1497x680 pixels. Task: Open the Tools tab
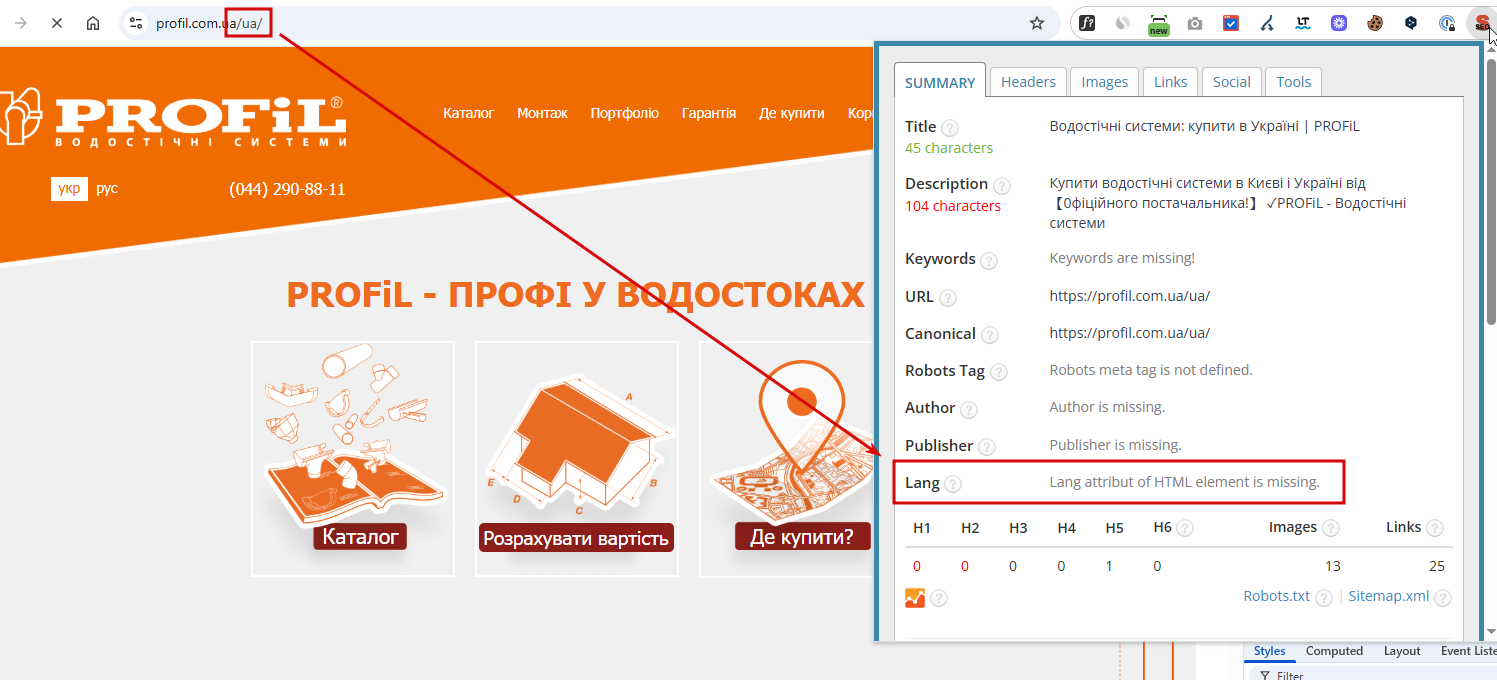coord(1293,82)
